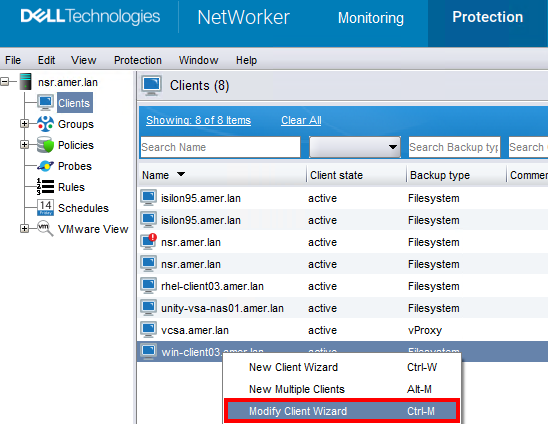The width and height of the screenshot is (548, 424).
Task: Sort by the Name column arrow
Action: [x=181, y=174]
